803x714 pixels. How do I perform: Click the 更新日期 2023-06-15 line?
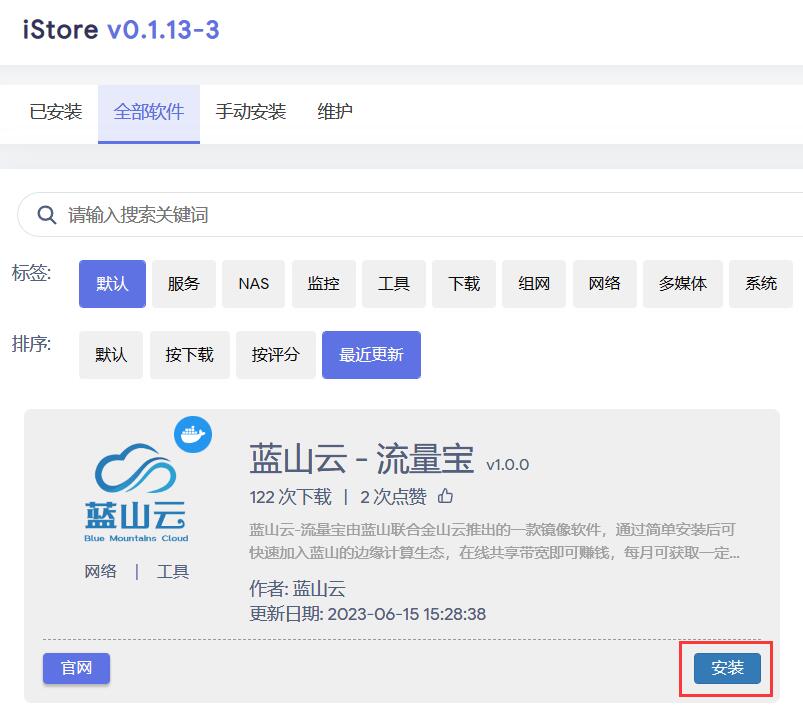click(368, 614)
